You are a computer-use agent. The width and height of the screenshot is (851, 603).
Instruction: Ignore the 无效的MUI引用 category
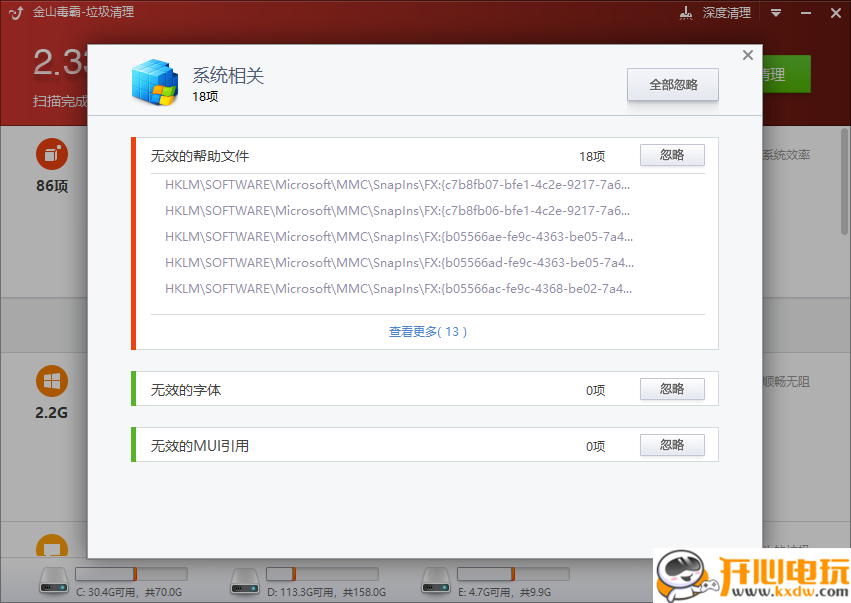click(672, 445)
